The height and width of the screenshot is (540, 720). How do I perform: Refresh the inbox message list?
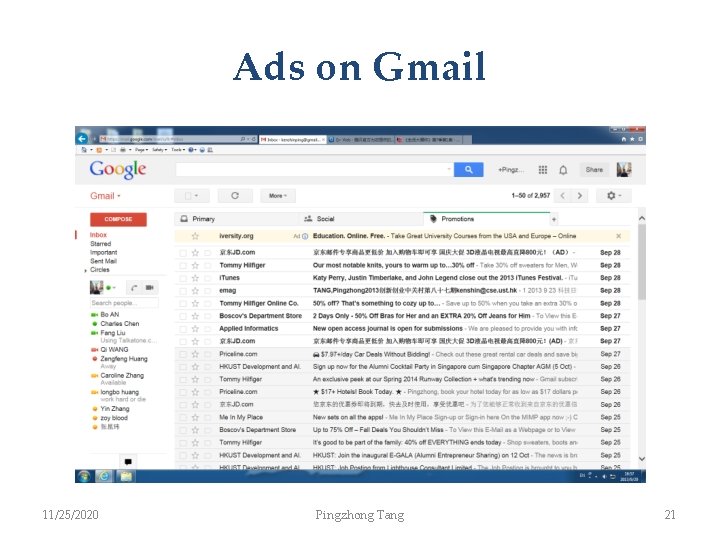(235, 196)
